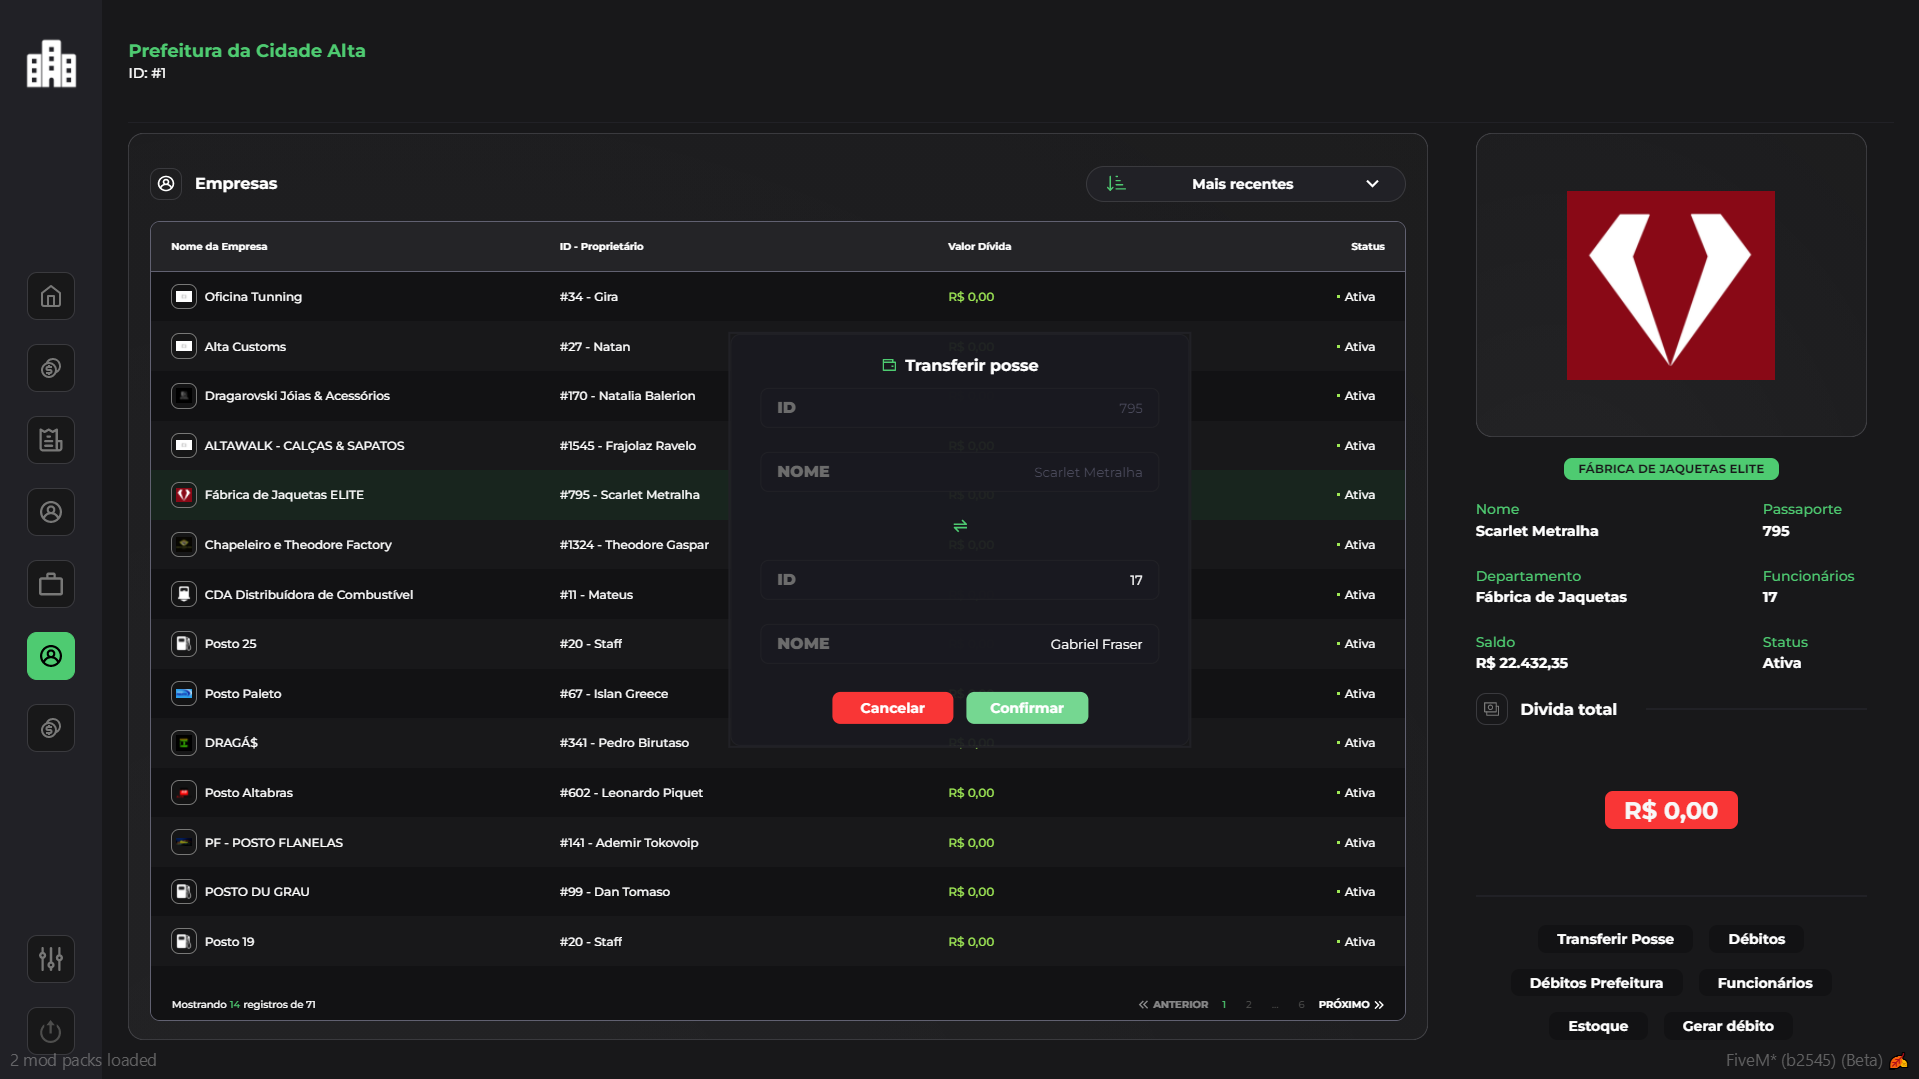Click the clipboard report sidebar icon

(x=51, y=440)
